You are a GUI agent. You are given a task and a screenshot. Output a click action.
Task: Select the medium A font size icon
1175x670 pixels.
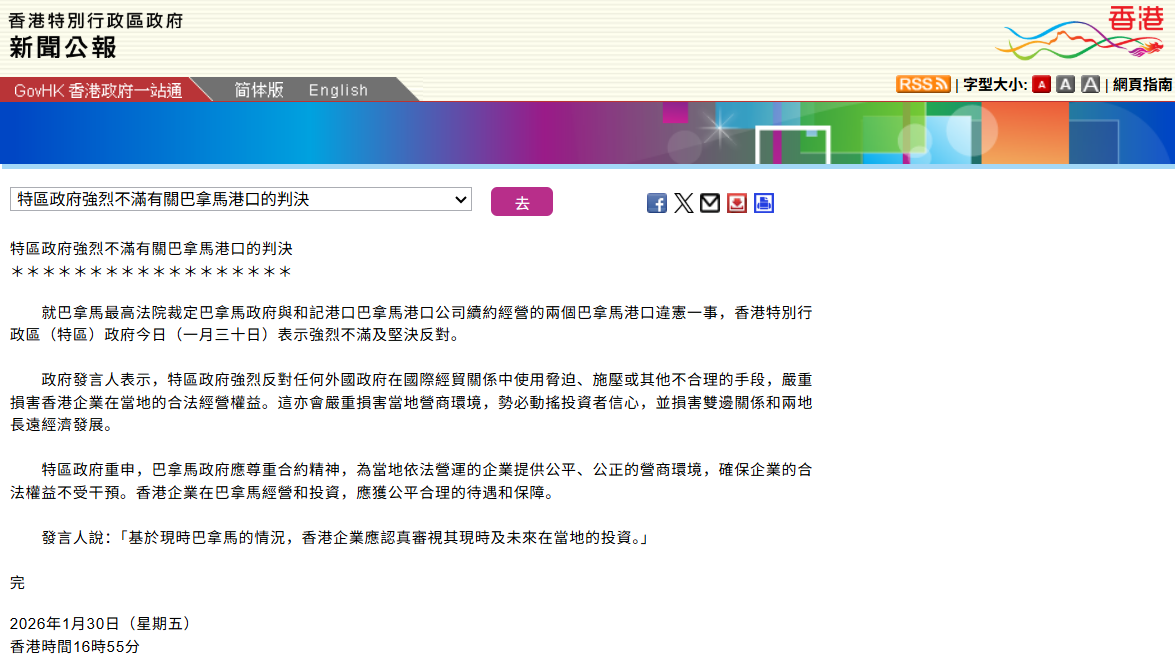coord(1065,84)
